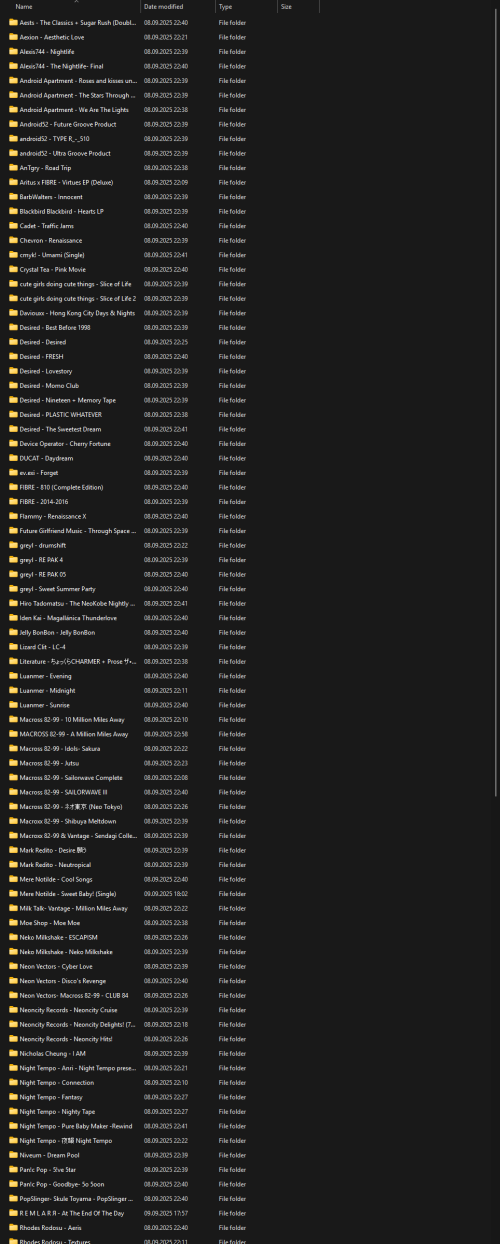Viewport: 500px width, 1244px height.
Task: Select Niveum - Dream Pool folder icon
Action: [x=13, y=1155]
